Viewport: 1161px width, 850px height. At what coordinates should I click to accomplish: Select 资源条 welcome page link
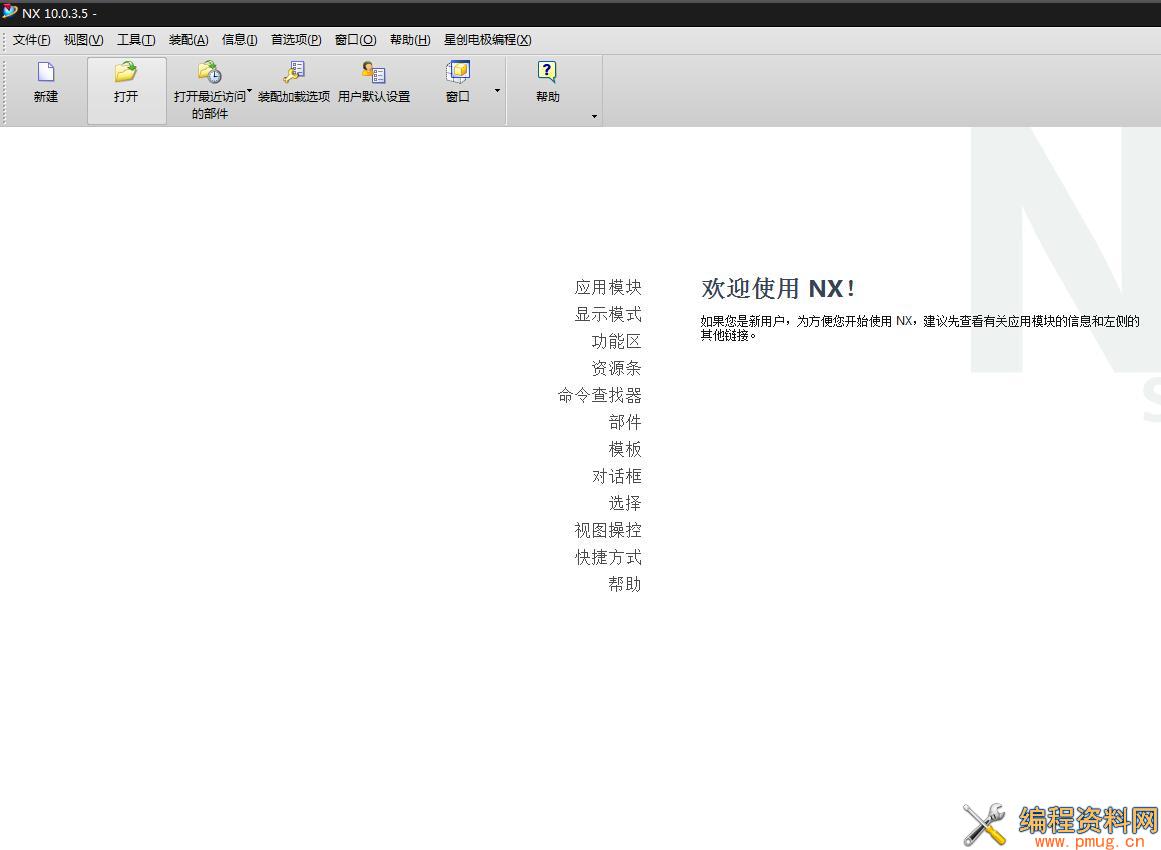click(x=616, y=368)
